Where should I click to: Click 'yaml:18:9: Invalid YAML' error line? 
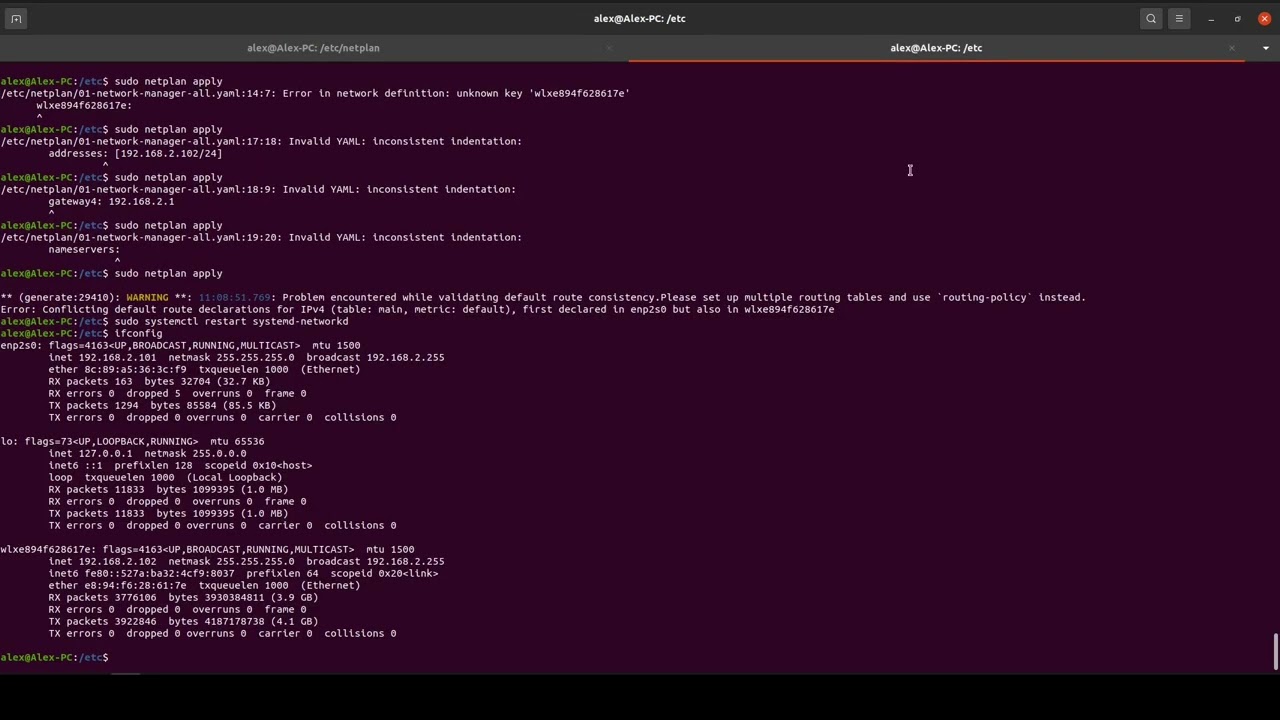(x=258, y=189)
